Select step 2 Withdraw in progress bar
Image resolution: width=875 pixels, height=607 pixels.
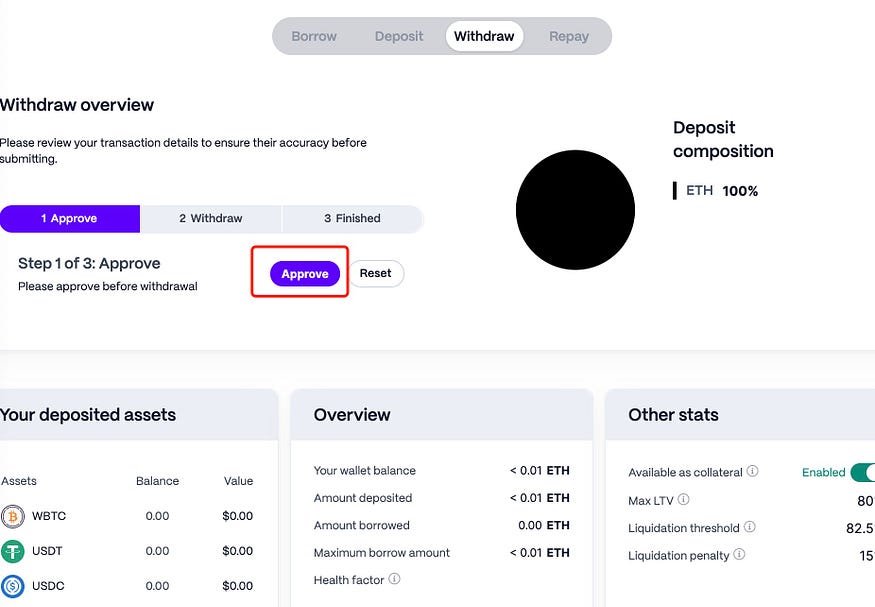point(211,219)
